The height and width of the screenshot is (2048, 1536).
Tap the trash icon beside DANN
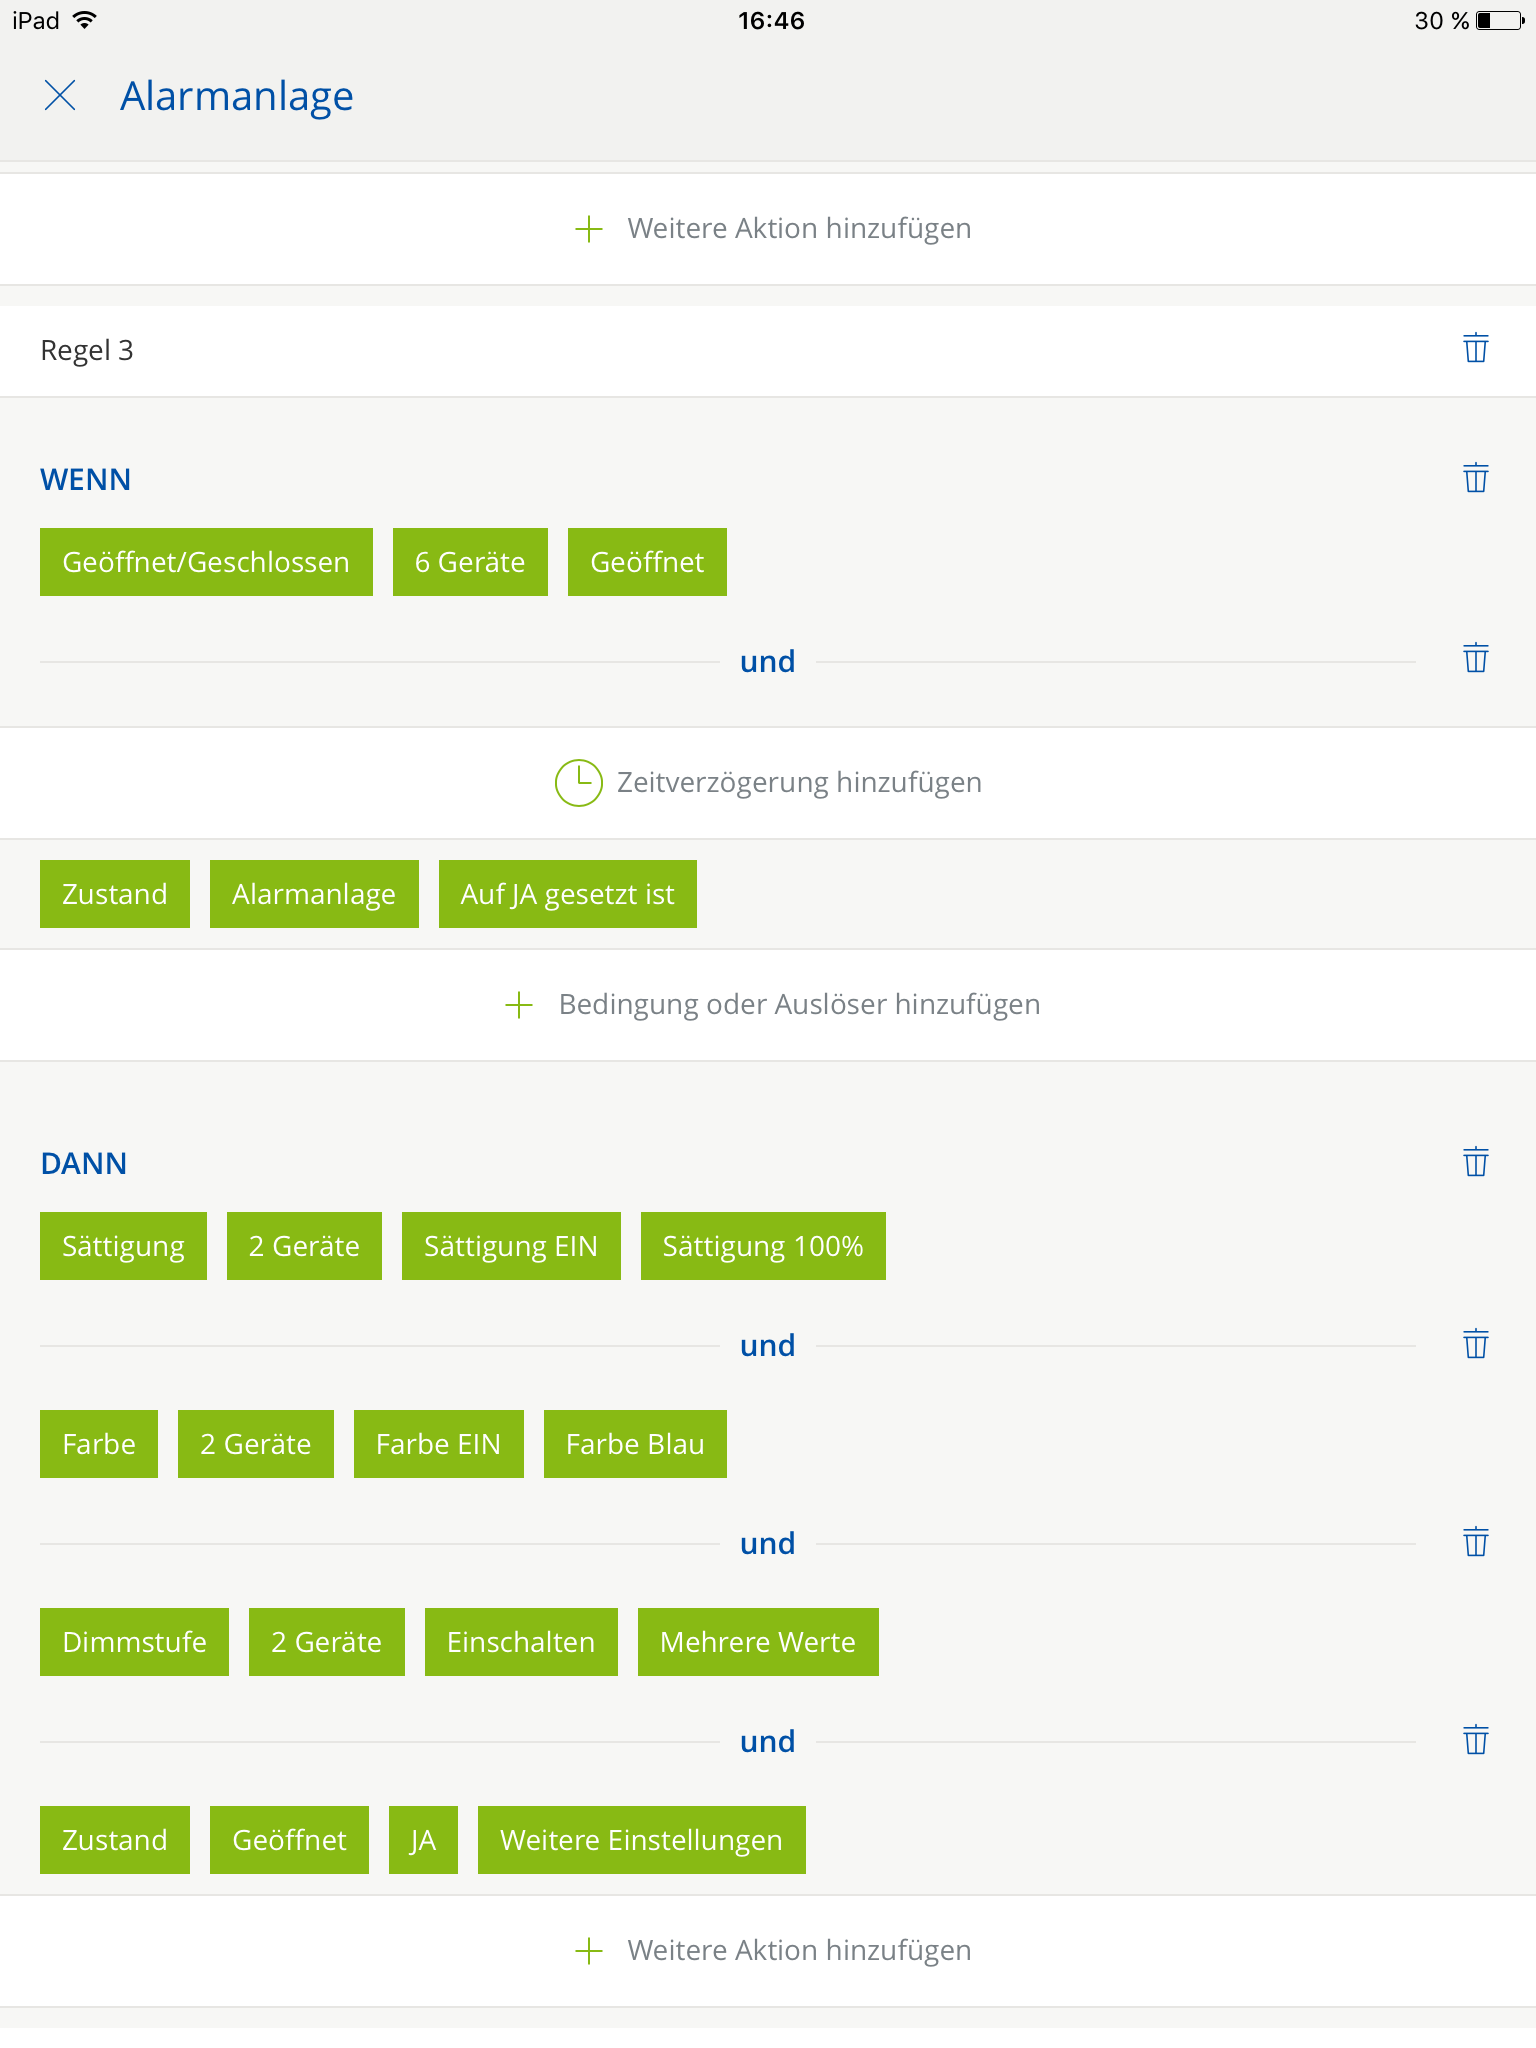[1475, 1163]
